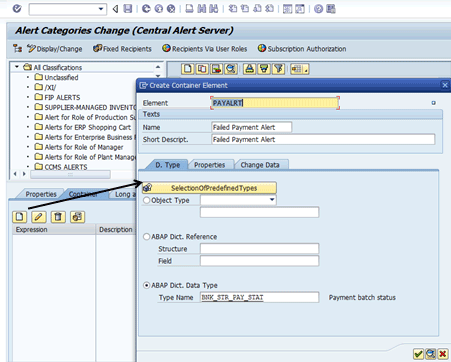The image size is (451, 362).
Task: Confirm dialog with green checkmark icon
Action: point(418,354)
